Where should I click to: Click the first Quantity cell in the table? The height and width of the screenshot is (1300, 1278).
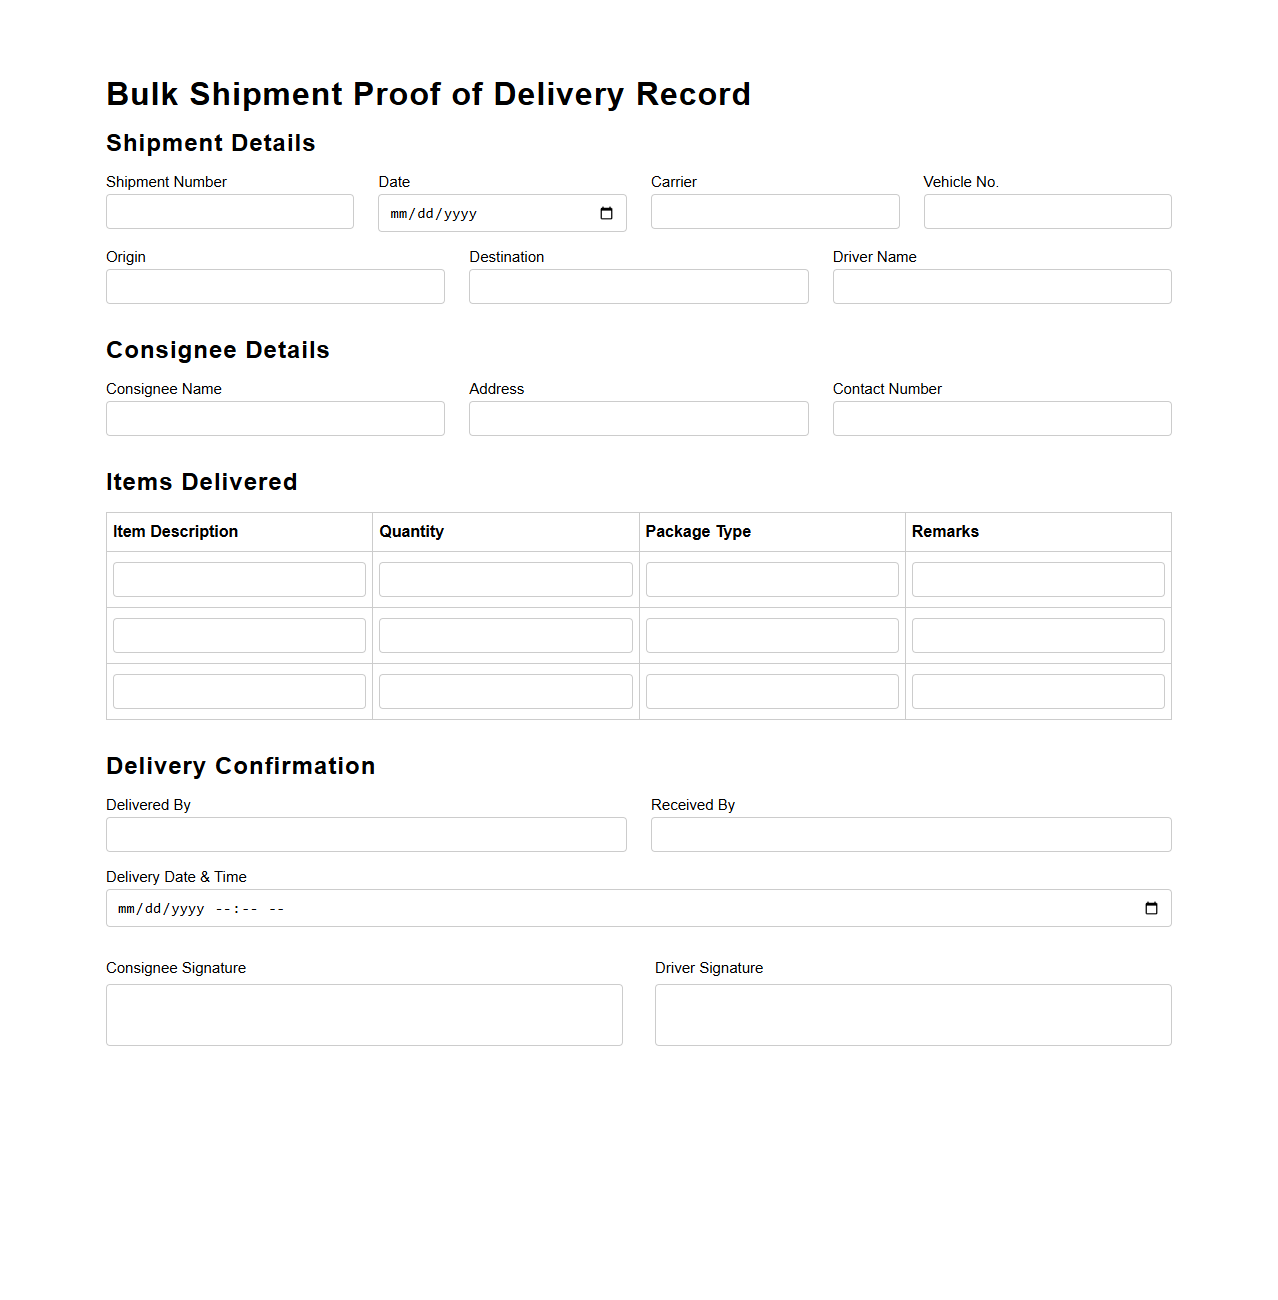pyautogui.click(x=505, y=579)
